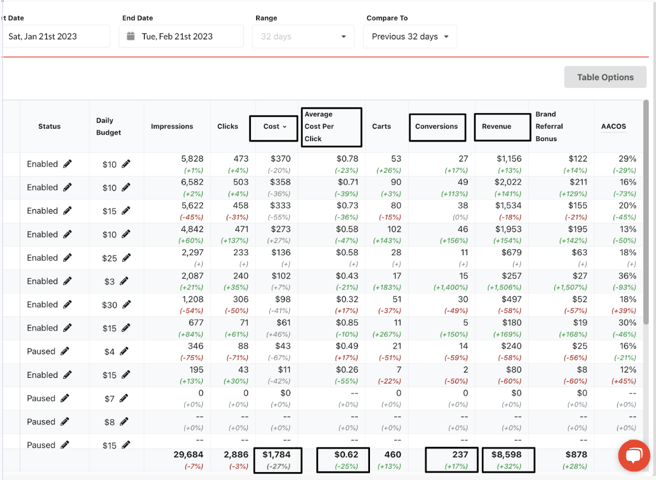Sort by the Cost column header
This screenshot has width=656, height=480.
click(274, 126)
